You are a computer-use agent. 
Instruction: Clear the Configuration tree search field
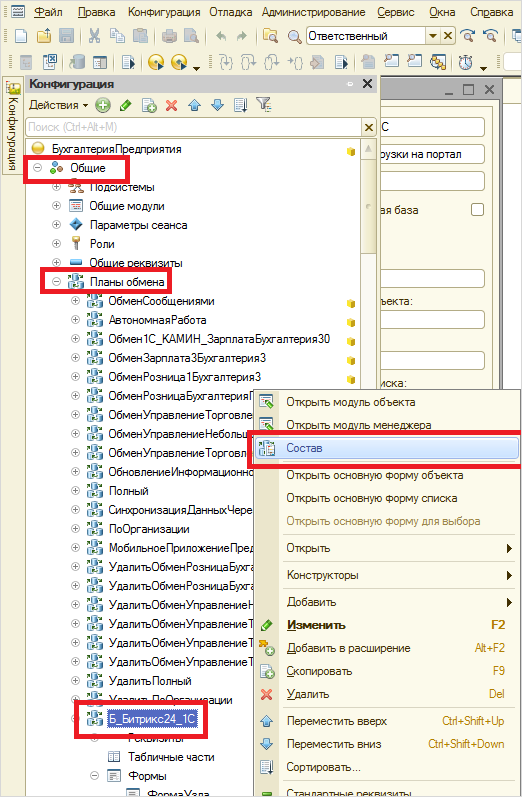[369, 127]
